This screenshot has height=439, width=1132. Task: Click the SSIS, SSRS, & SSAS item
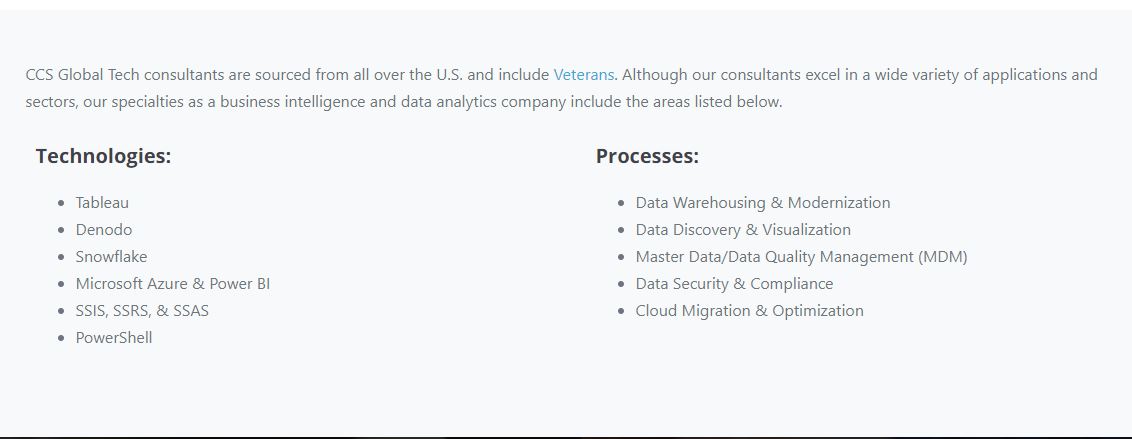click(x=142, y=310)
